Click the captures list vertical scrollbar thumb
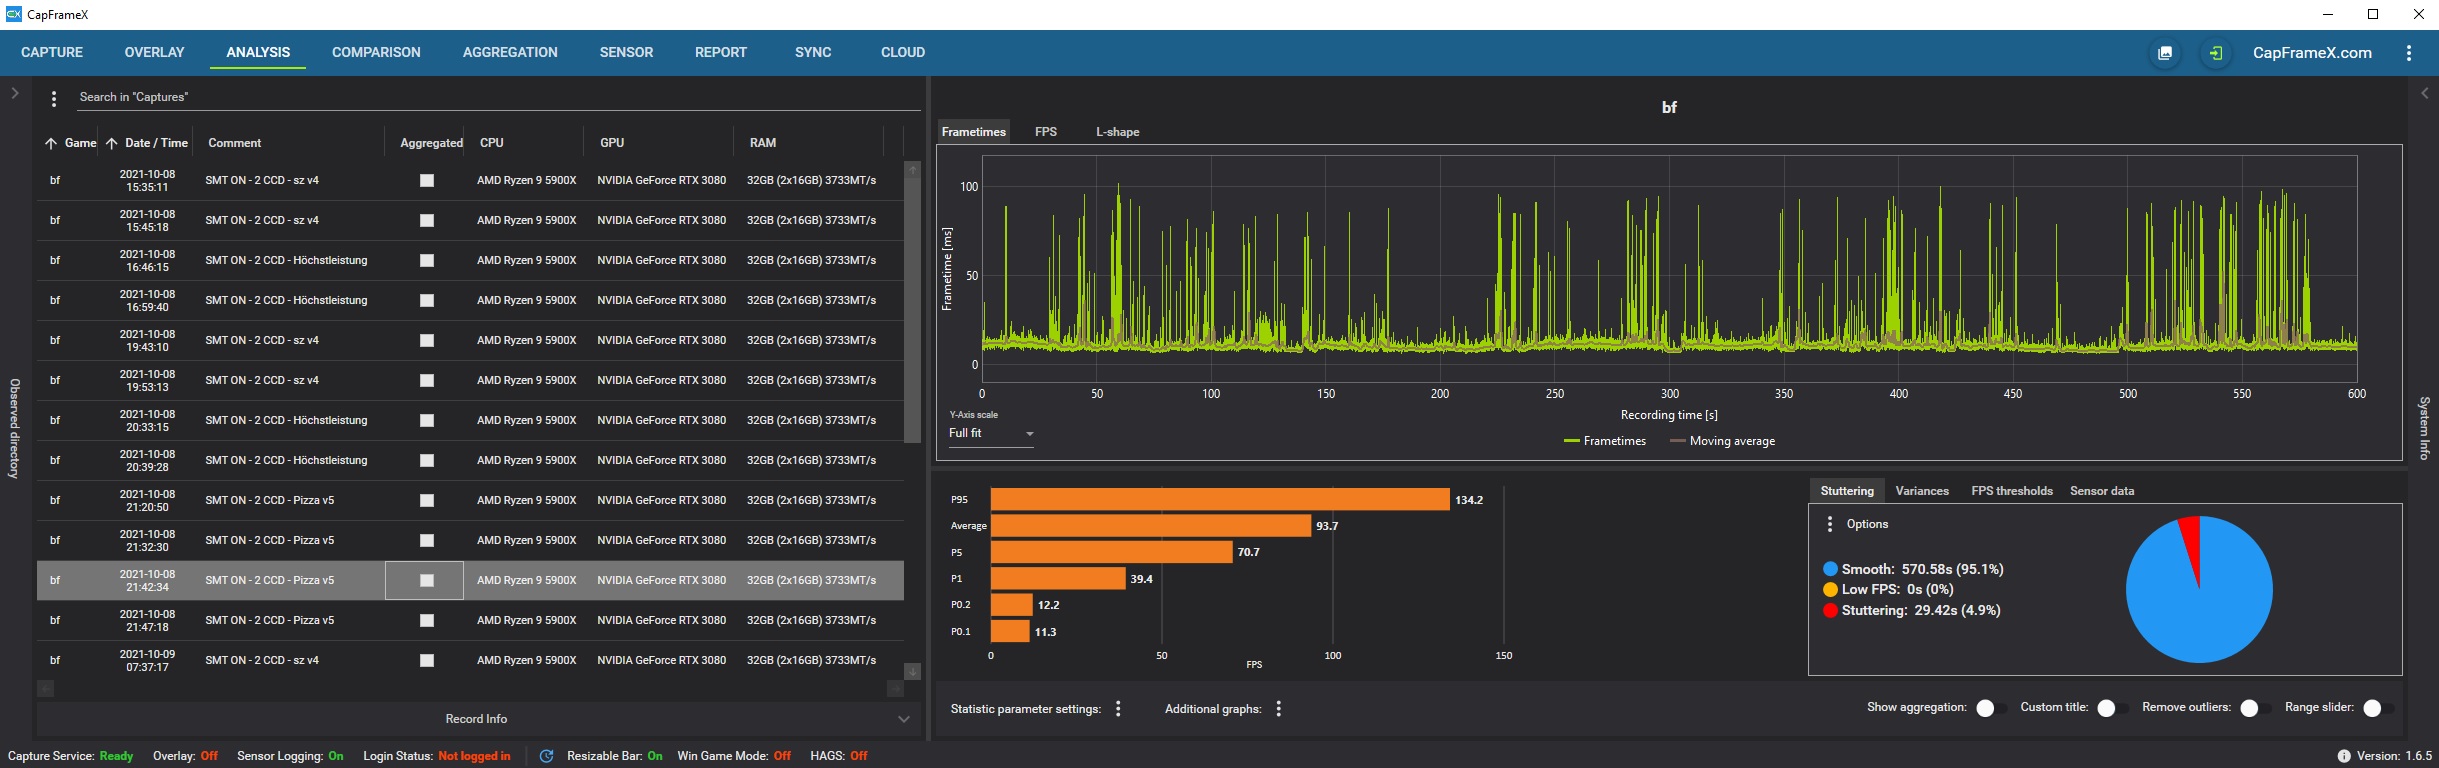The image size is (2439, 768). pyautogui.click(x=912, y=311)
